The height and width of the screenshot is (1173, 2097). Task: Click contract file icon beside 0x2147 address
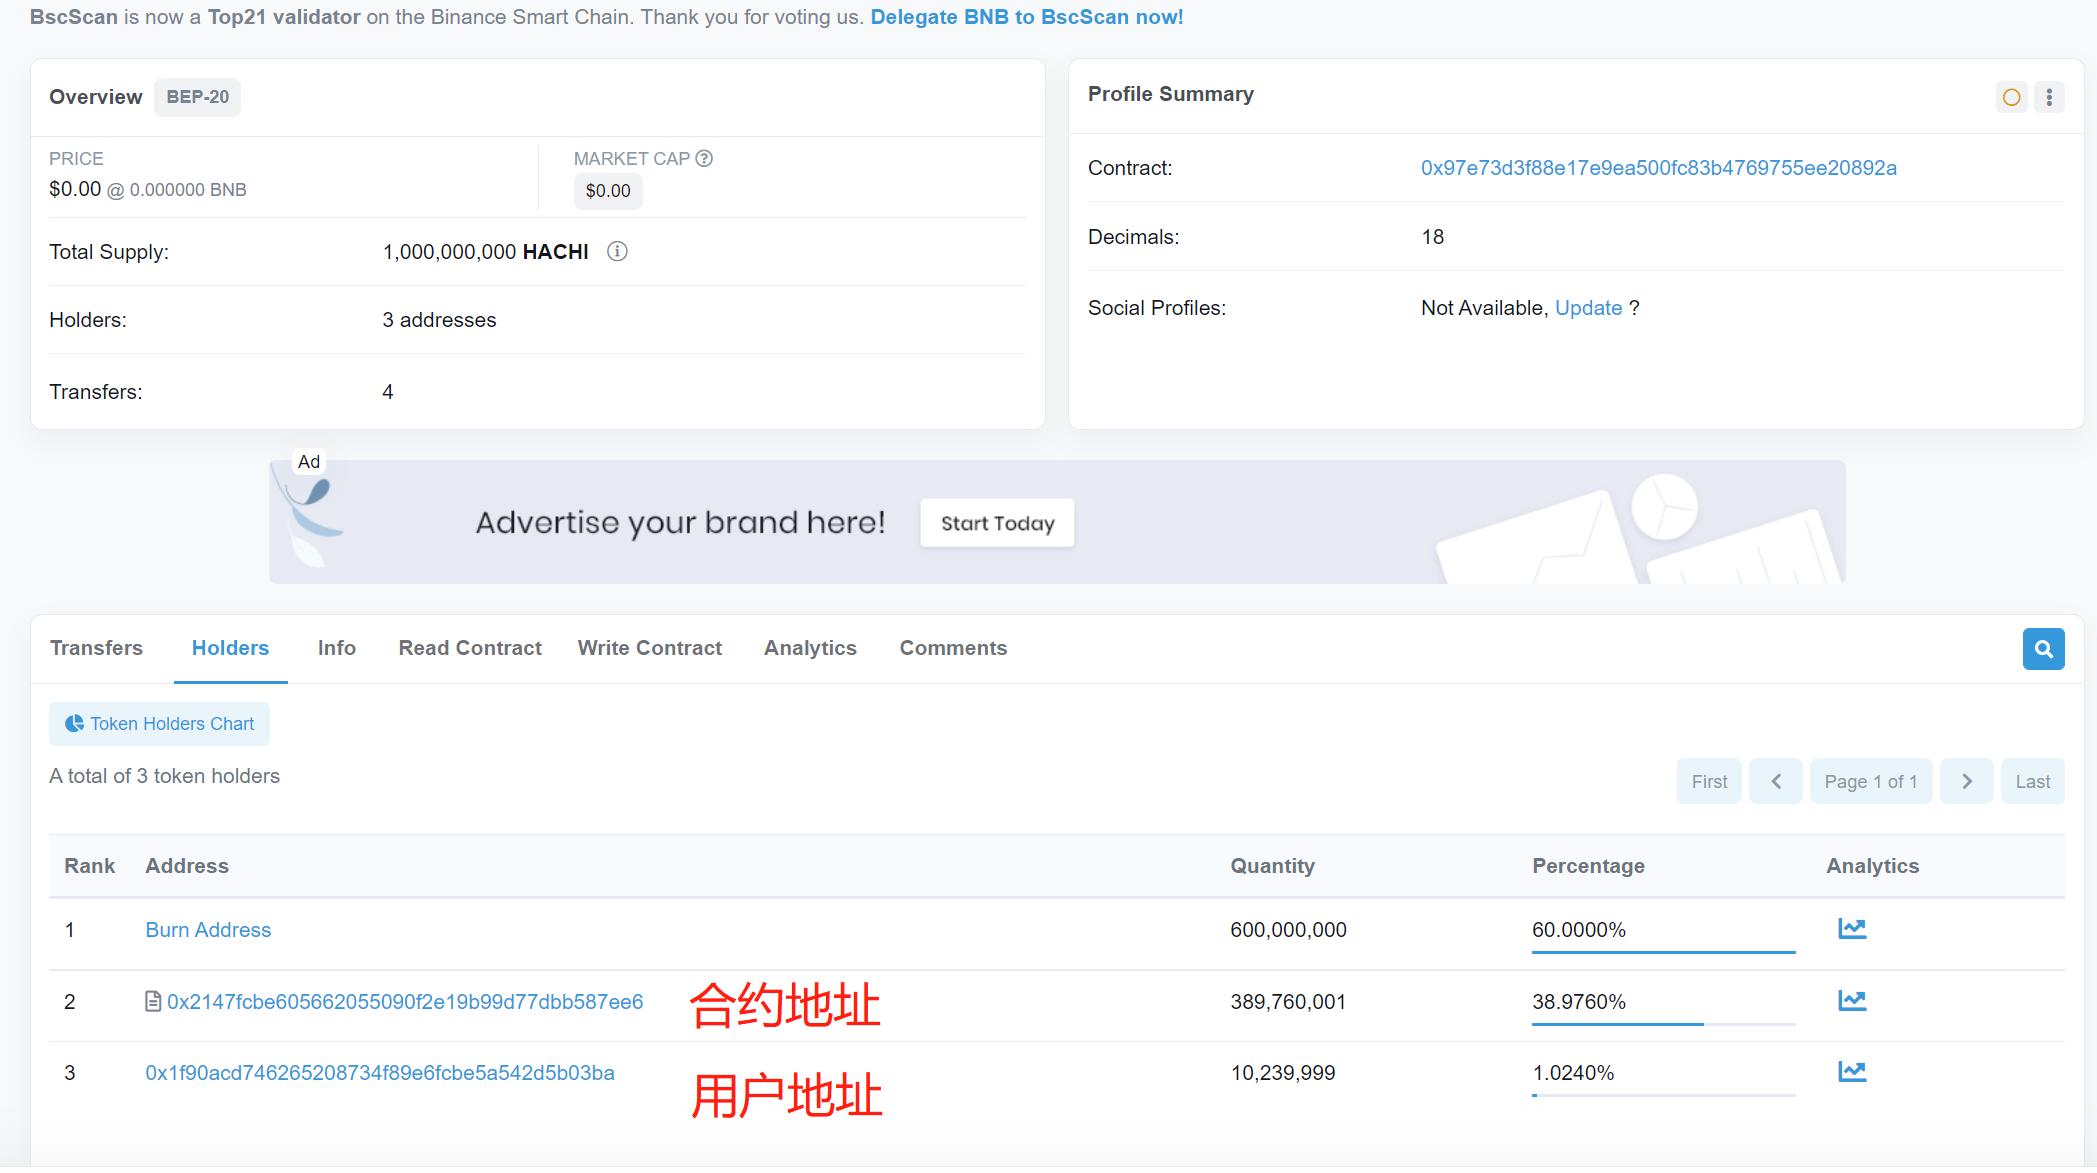tap(153, 1002)
